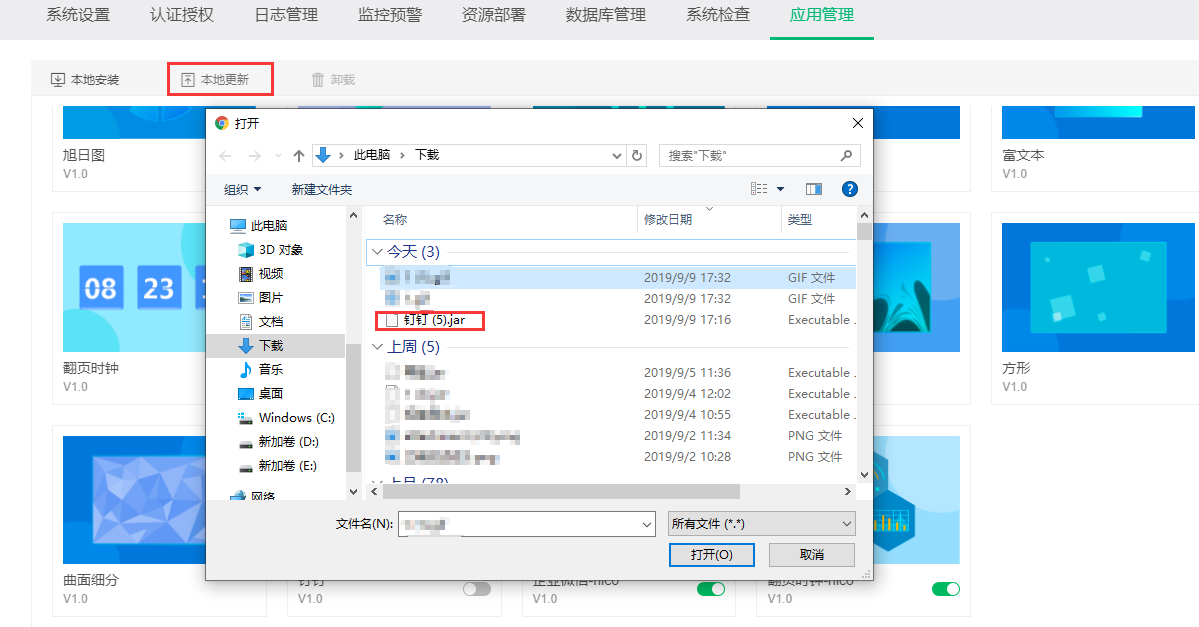Toggle the 钉钉 plugin switch on
1199x627 pixels.
pos(477,589)
